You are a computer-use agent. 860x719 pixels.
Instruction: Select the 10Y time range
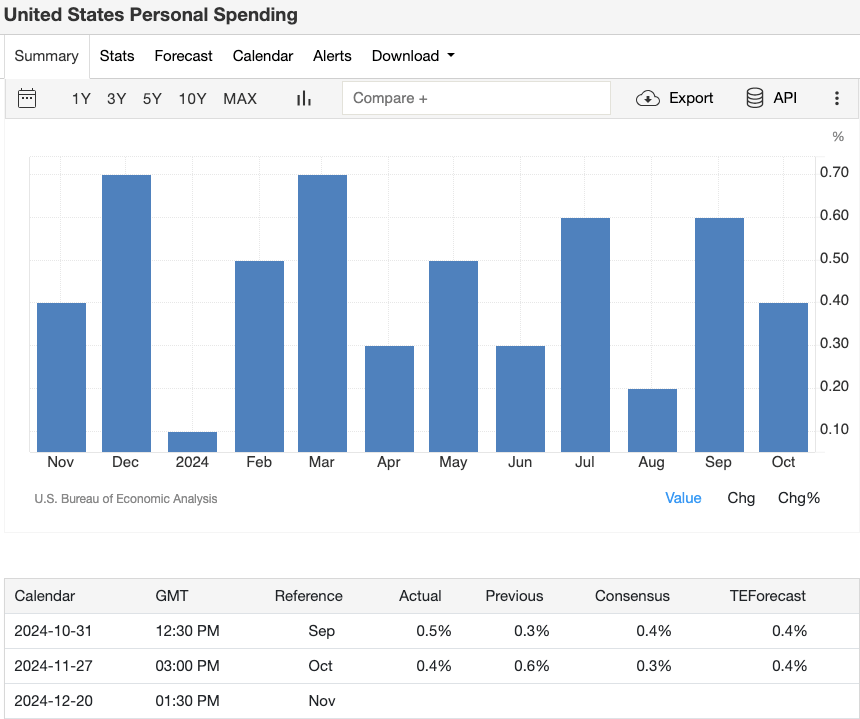tap(192, 98)
